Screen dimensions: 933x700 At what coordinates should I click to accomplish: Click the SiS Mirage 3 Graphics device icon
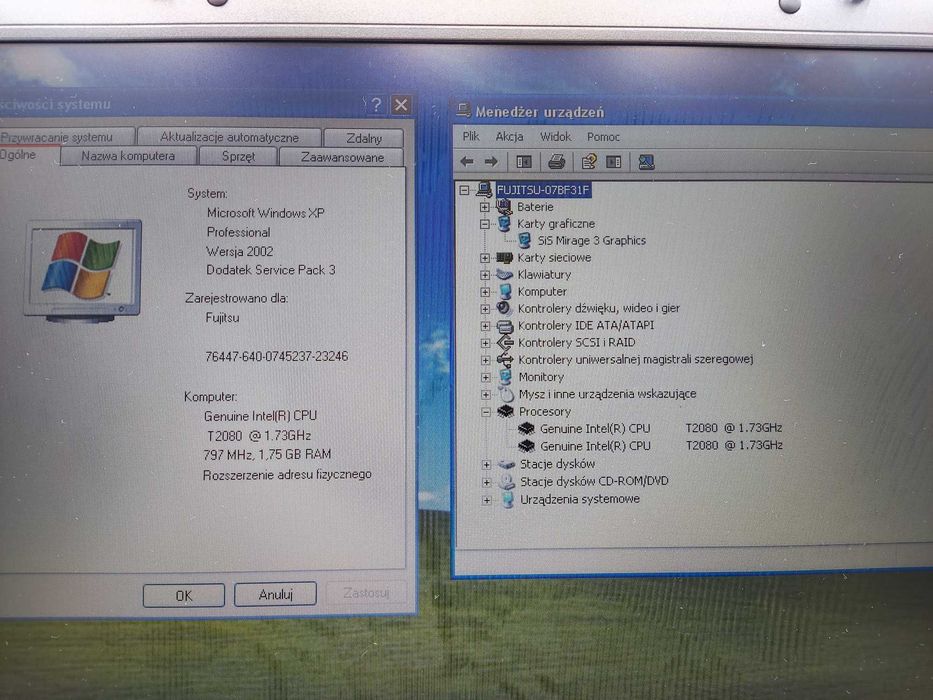click(524, 240)
